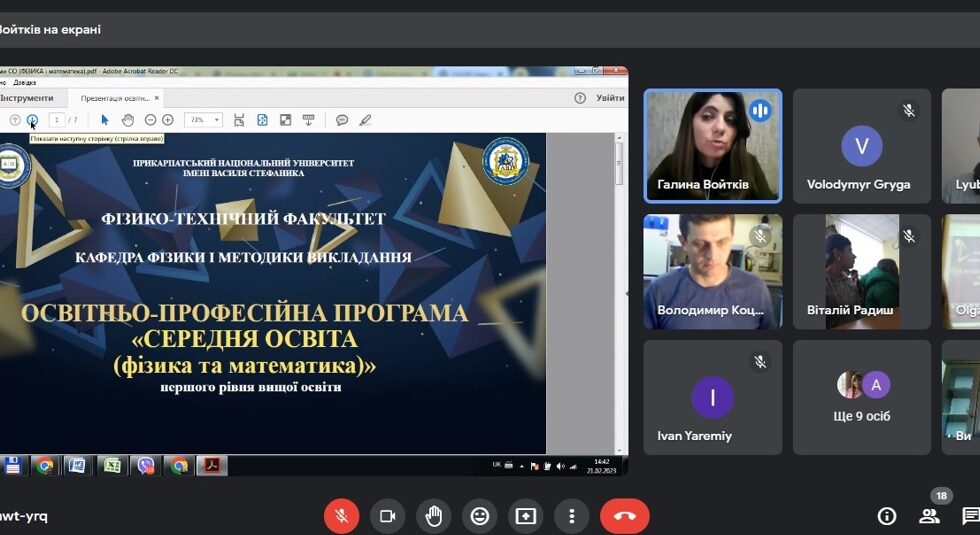Expand the 'Ще 9 осіб' participants tile
Image resolution: width=980 pixels, height=535 pixels.
(862, 397)
